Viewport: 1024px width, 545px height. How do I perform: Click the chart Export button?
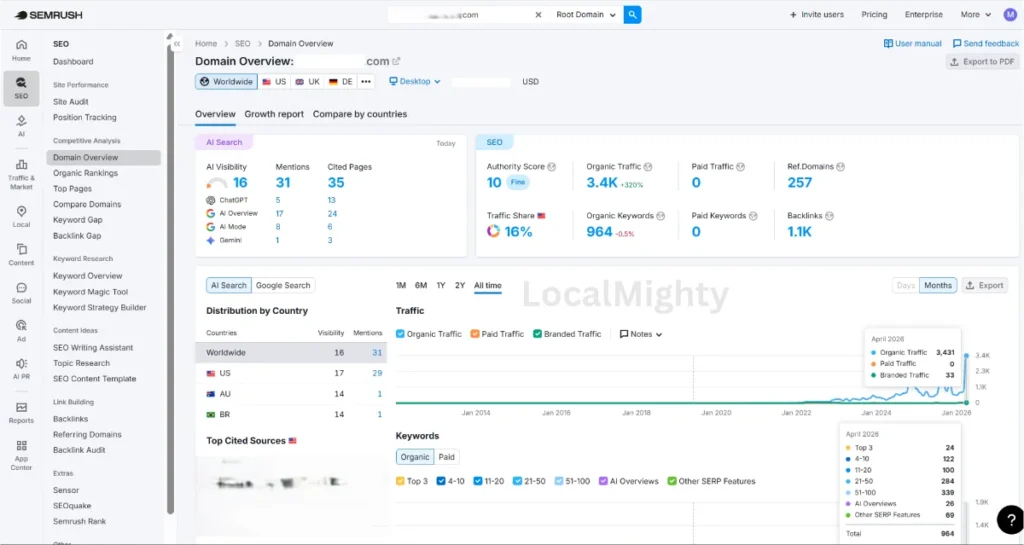[985, 285]
